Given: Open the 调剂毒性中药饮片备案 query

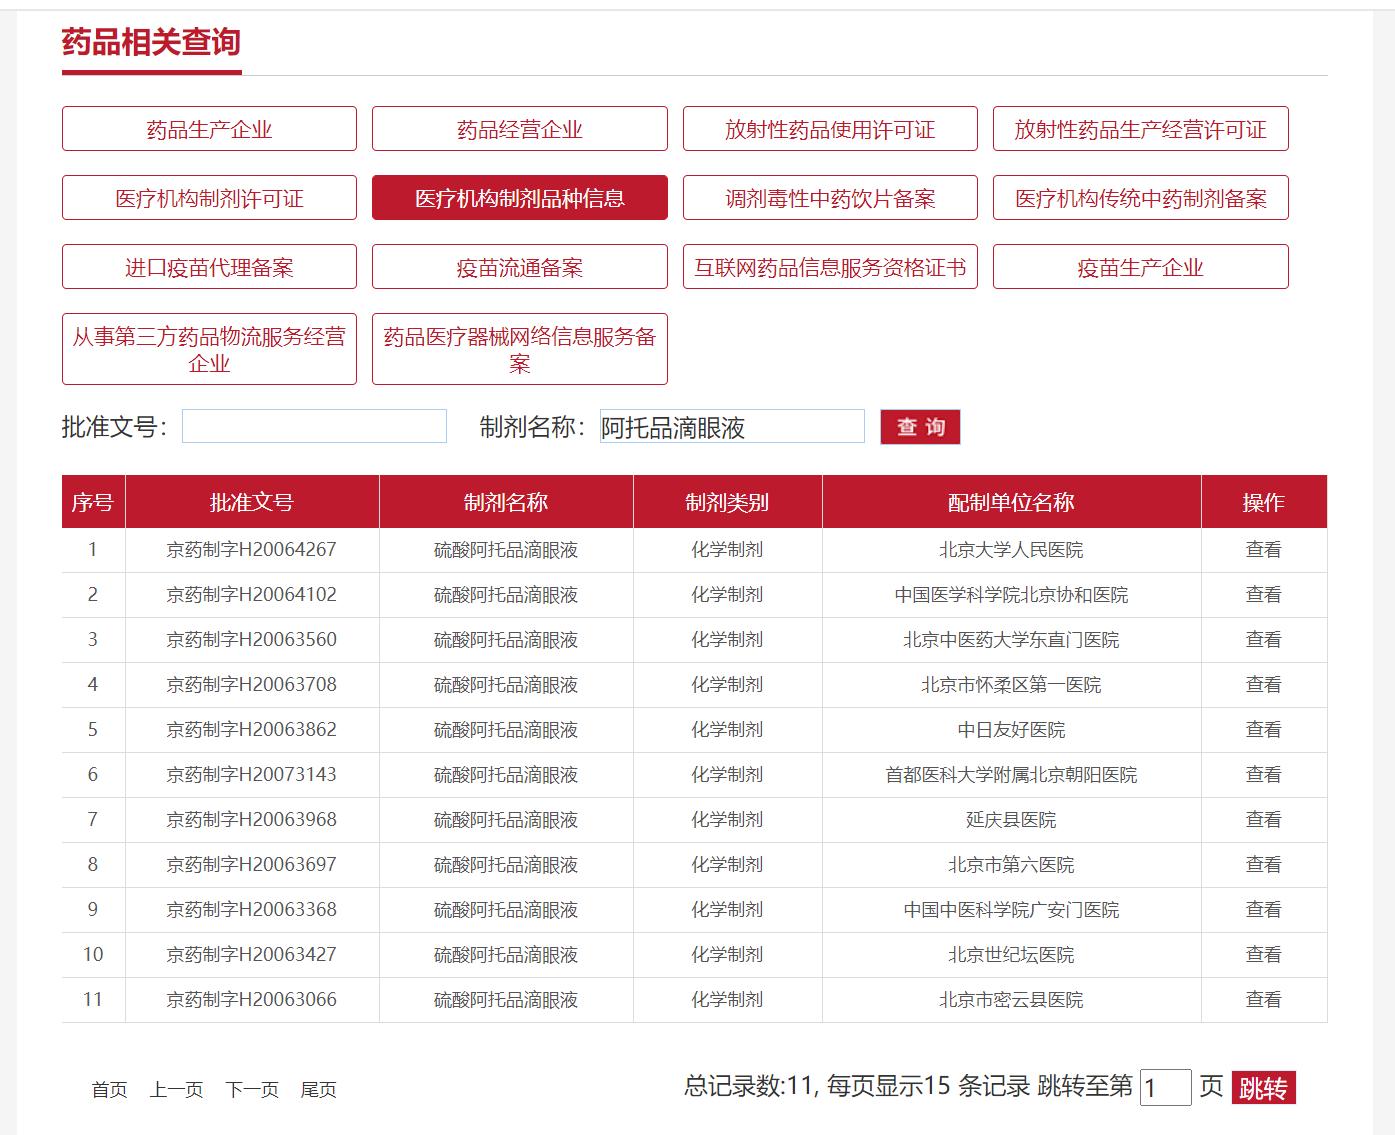Looking at the screenshot, I should (830, 197).
